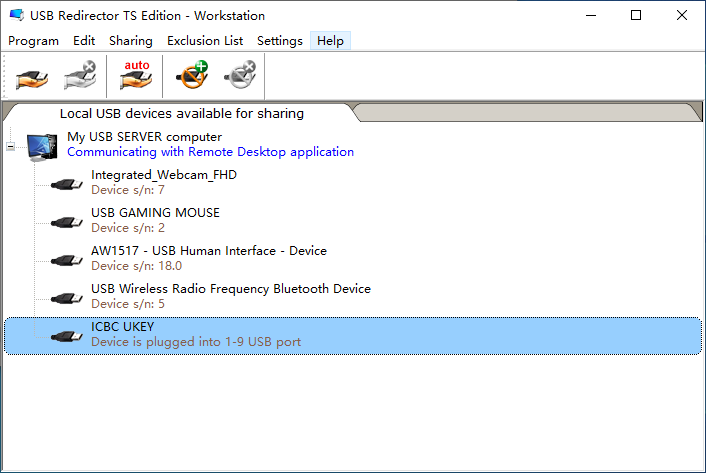Image resolution: width=706 pixels, height=473 pixels.
Task: Click the USB plug icon for ICBC UKEY
Action: pos(67,336)
